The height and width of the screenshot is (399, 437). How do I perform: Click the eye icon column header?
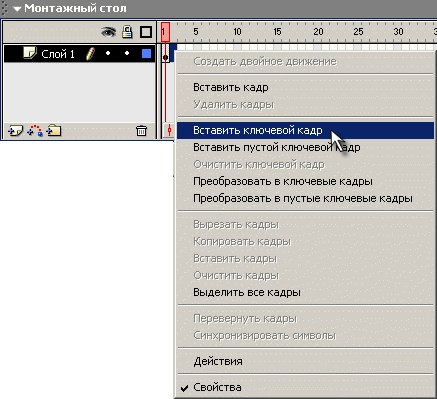click(109, 32)
